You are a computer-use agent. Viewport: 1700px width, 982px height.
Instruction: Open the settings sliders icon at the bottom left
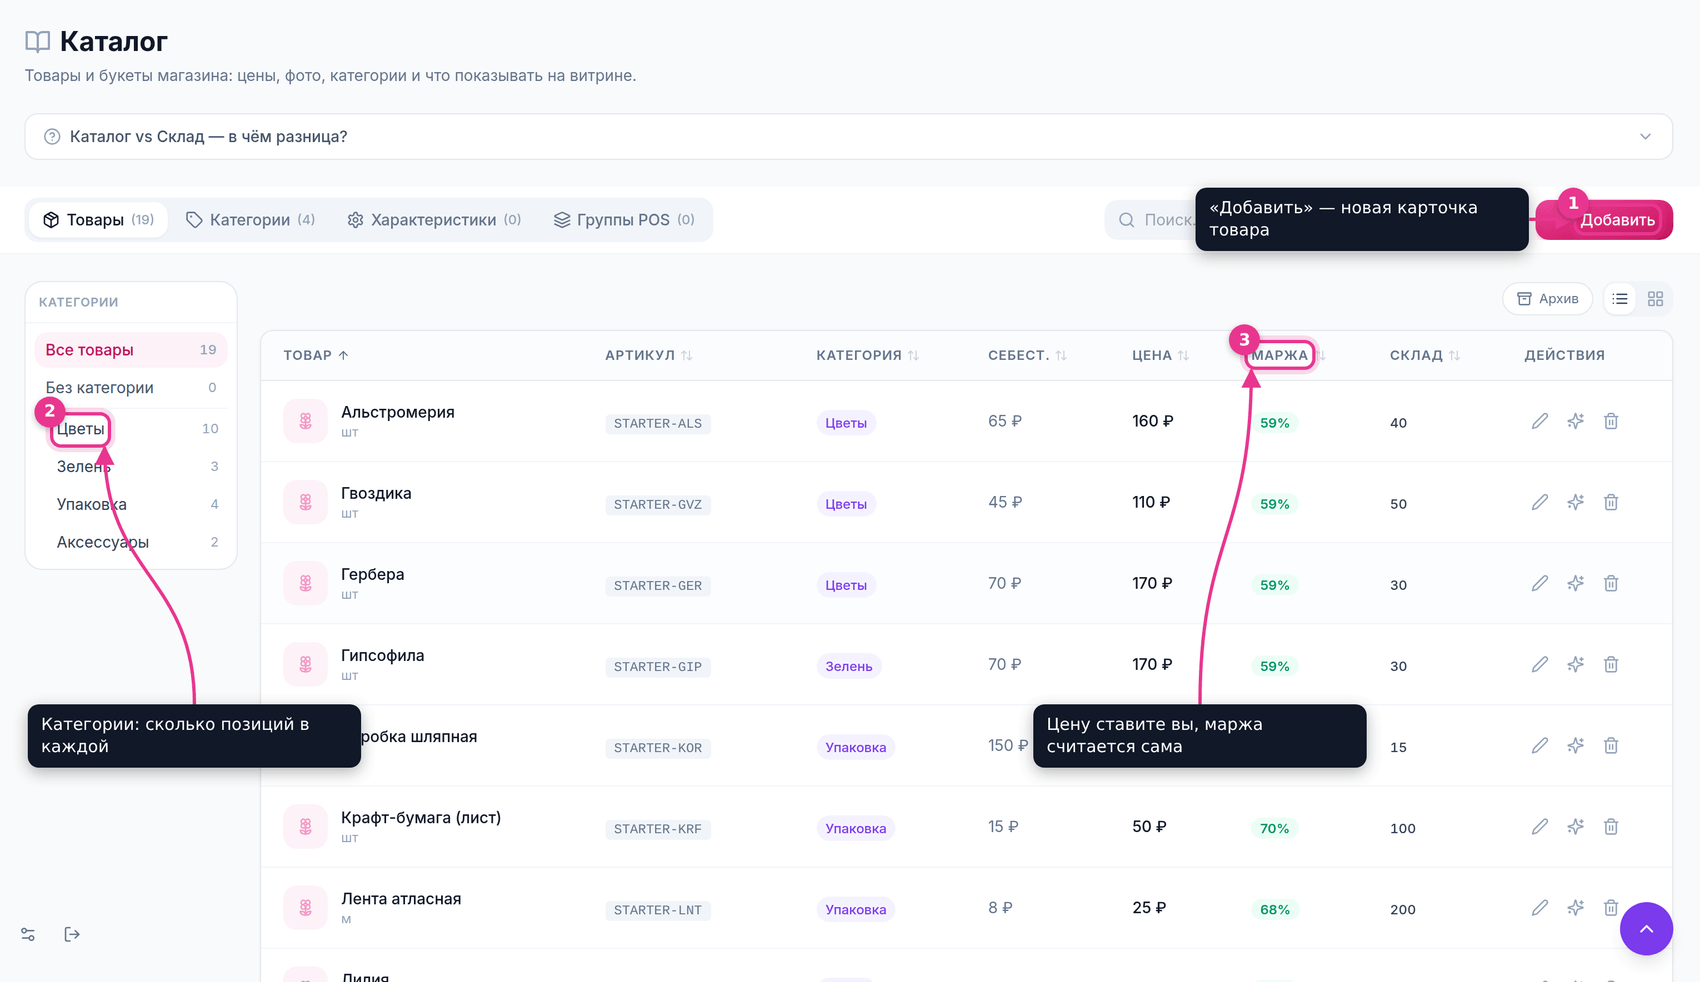pos(28,934)
